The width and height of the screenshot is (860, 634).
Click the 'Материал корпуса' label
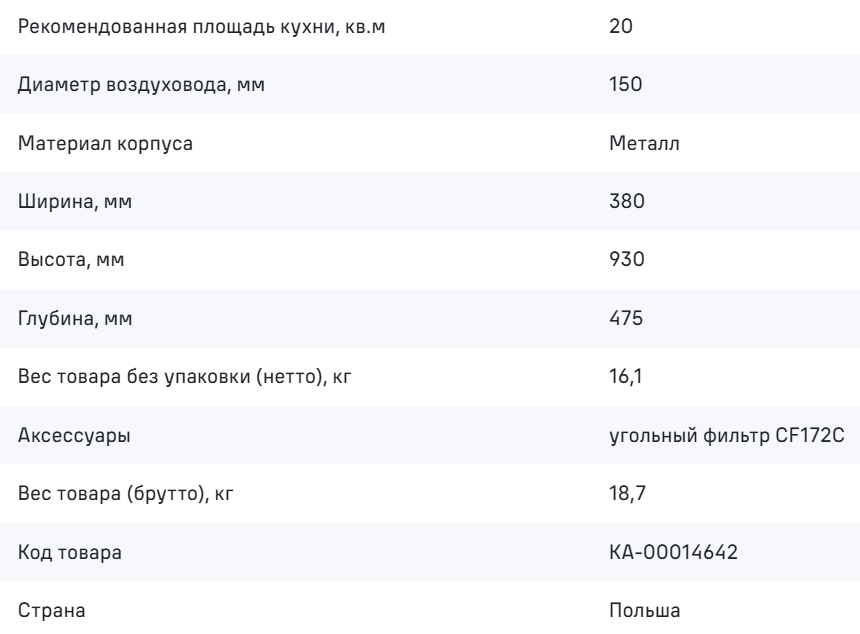105,143
